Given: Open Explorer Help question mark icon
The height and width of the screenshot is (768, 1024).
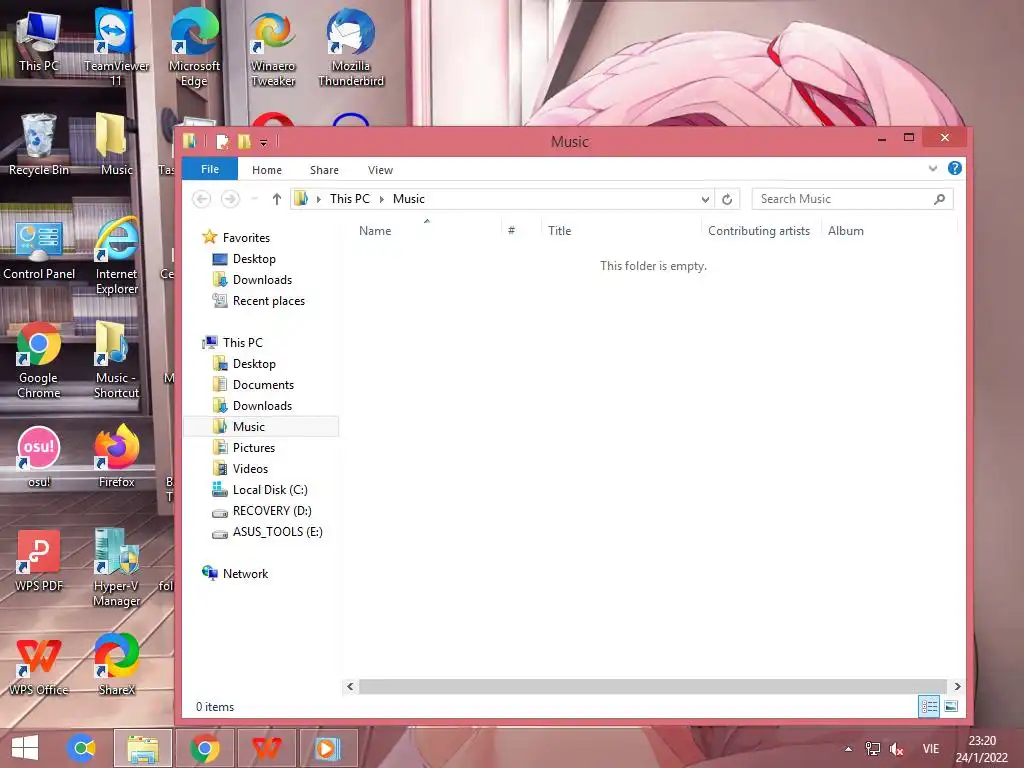Looking at the screenshot, I should pyautogui.click(x=954, y=168).
